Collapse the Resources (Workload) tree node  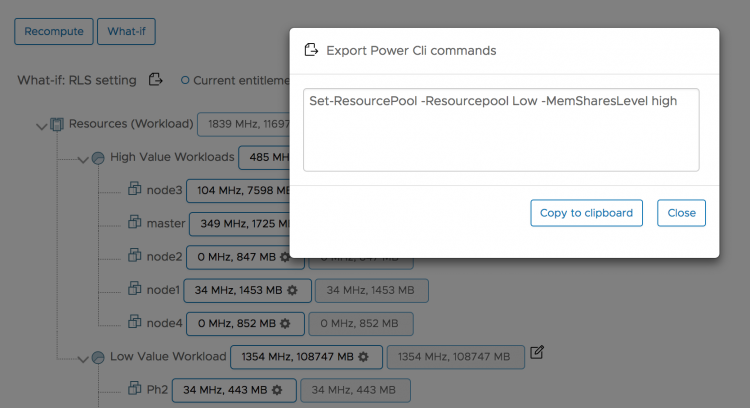point(41,125)
